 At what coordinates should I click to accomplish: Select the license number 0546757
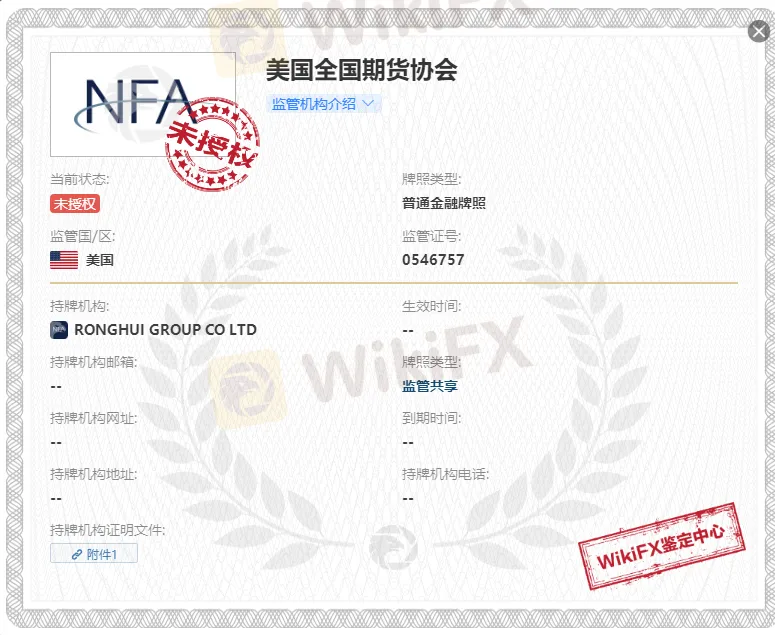pyautogui.click(x=433, y=260)
